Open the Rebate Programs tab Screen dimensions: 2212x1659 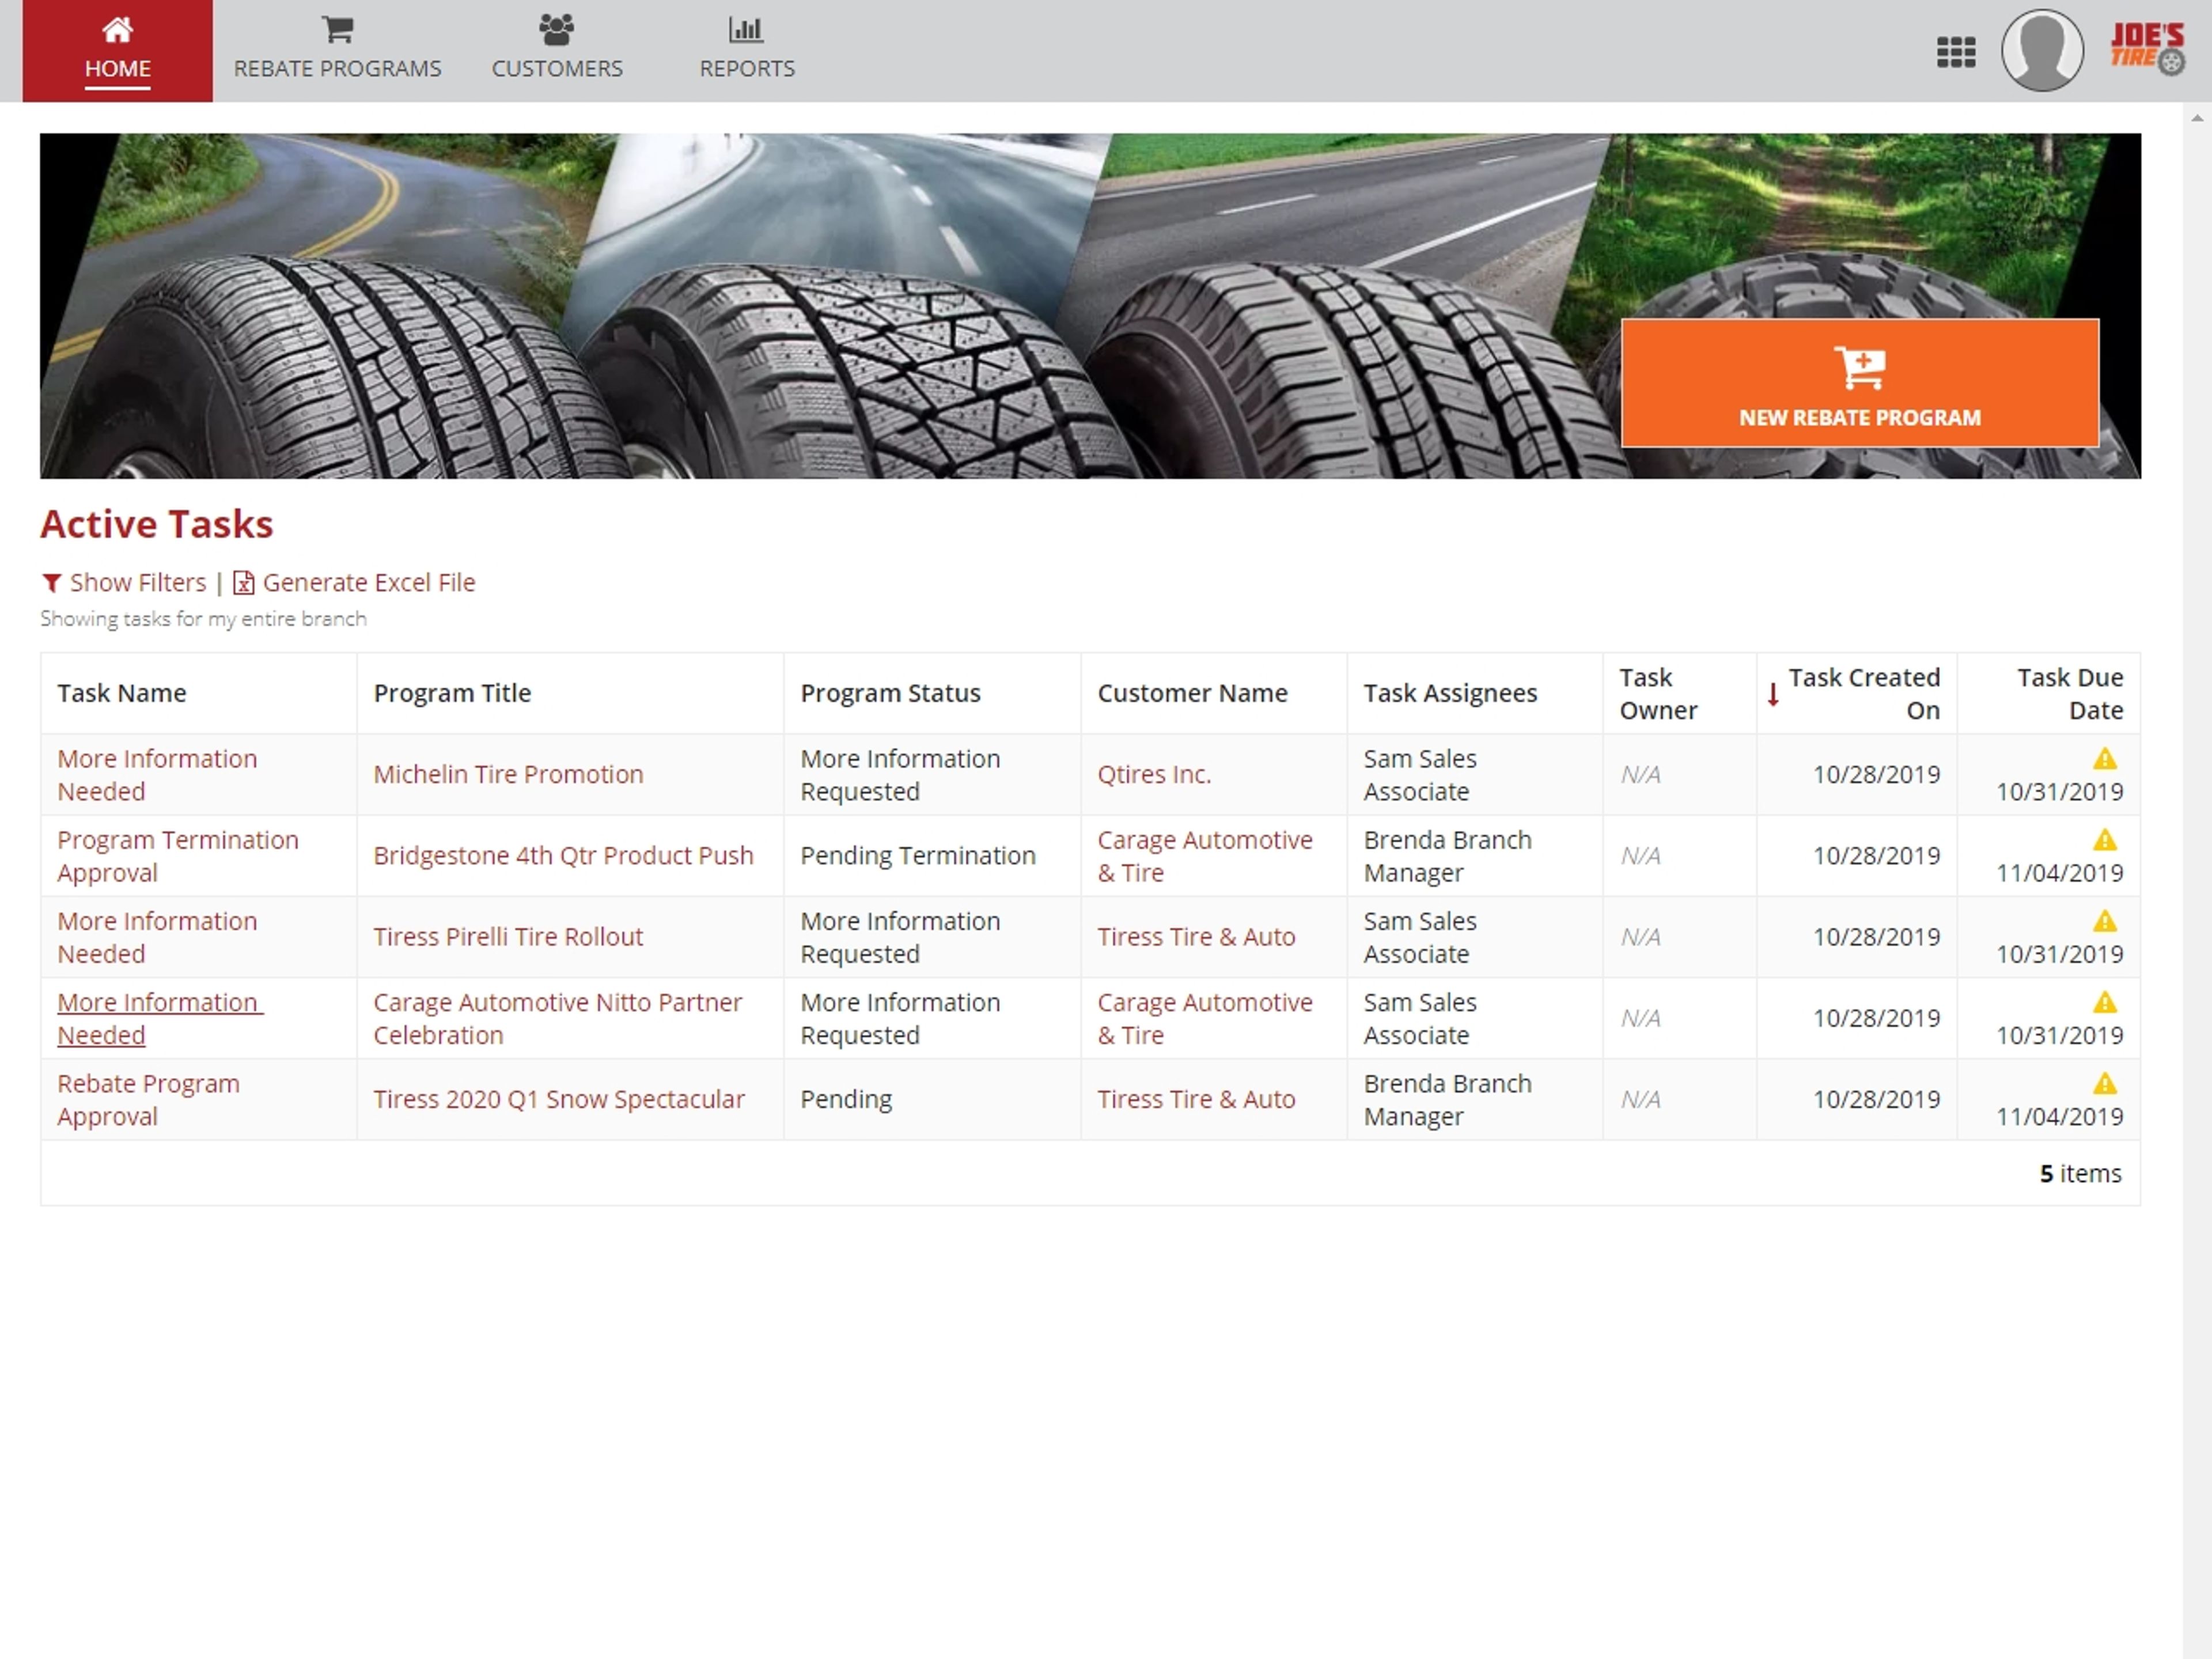click(x=337, y=50)
